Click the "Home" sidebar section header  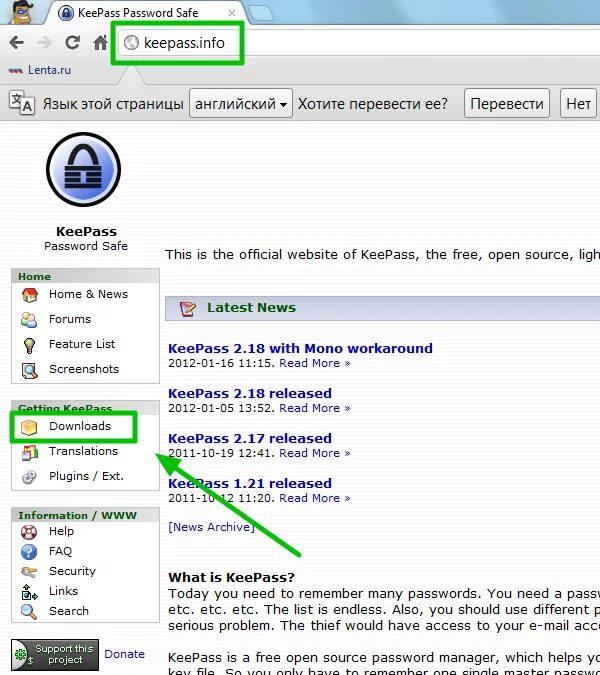click(34, 276)
